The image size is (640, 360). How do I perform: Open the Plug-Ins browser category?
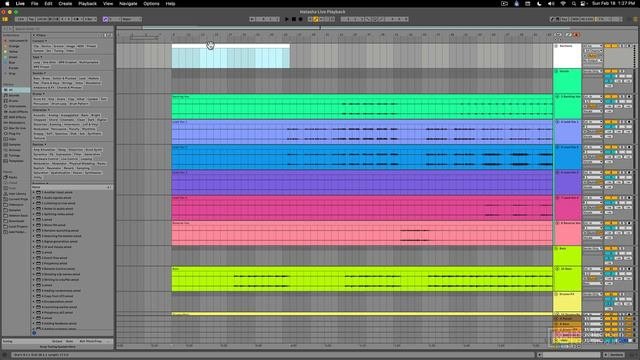(15, 133)
